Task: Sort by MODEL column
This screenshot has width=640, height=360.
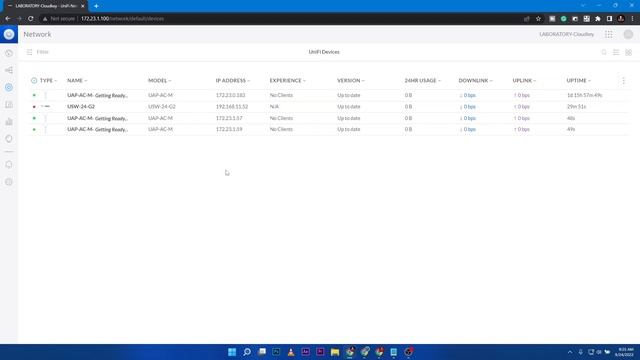Action: [x=160, y=80]
